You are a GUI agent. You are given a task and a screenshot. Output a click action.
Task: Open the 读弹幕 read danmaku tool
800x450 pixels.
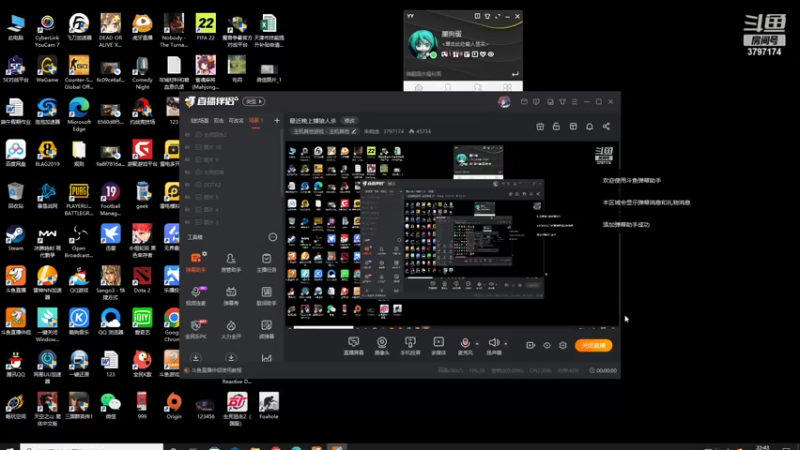click(266, 329)
